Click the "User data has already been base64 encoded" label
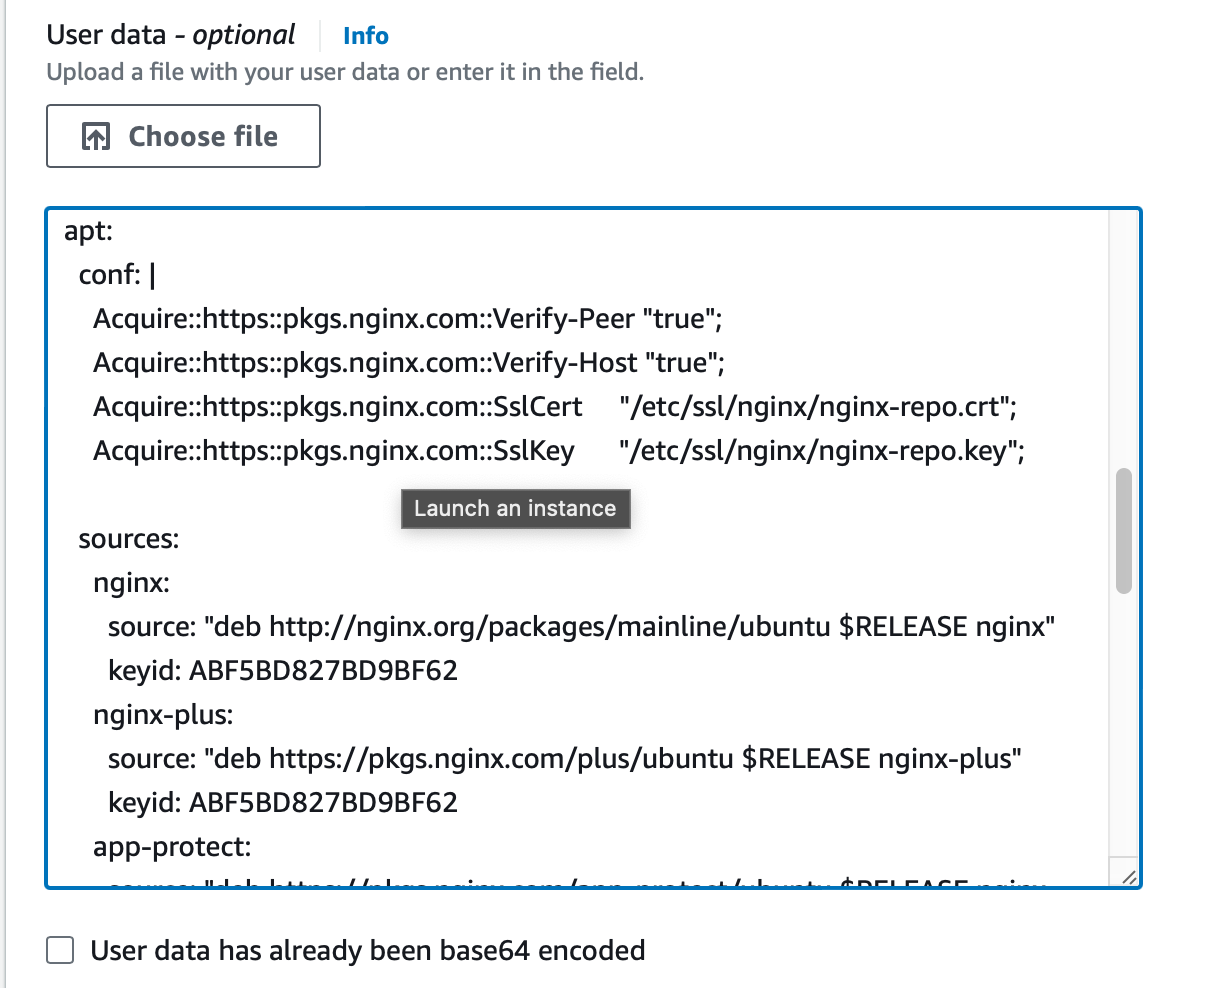 [367, 950]
